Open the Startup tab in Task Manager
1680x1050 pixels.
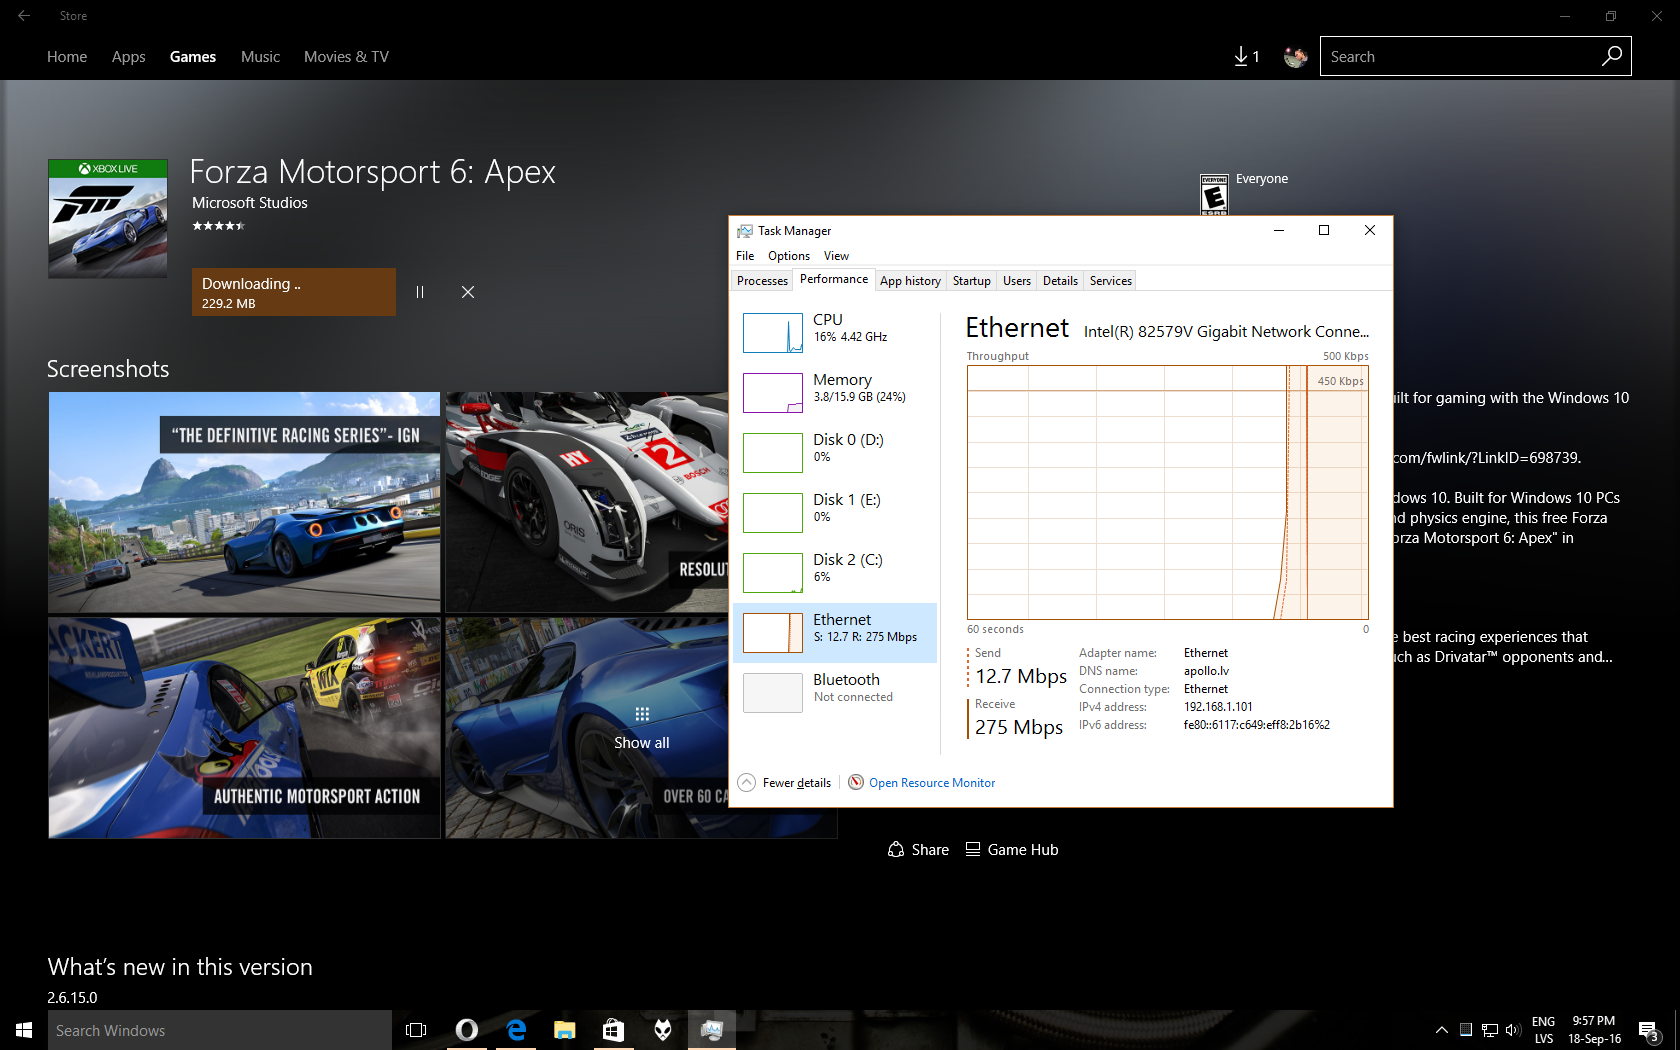pyautogui.click(x=971, y=281)
